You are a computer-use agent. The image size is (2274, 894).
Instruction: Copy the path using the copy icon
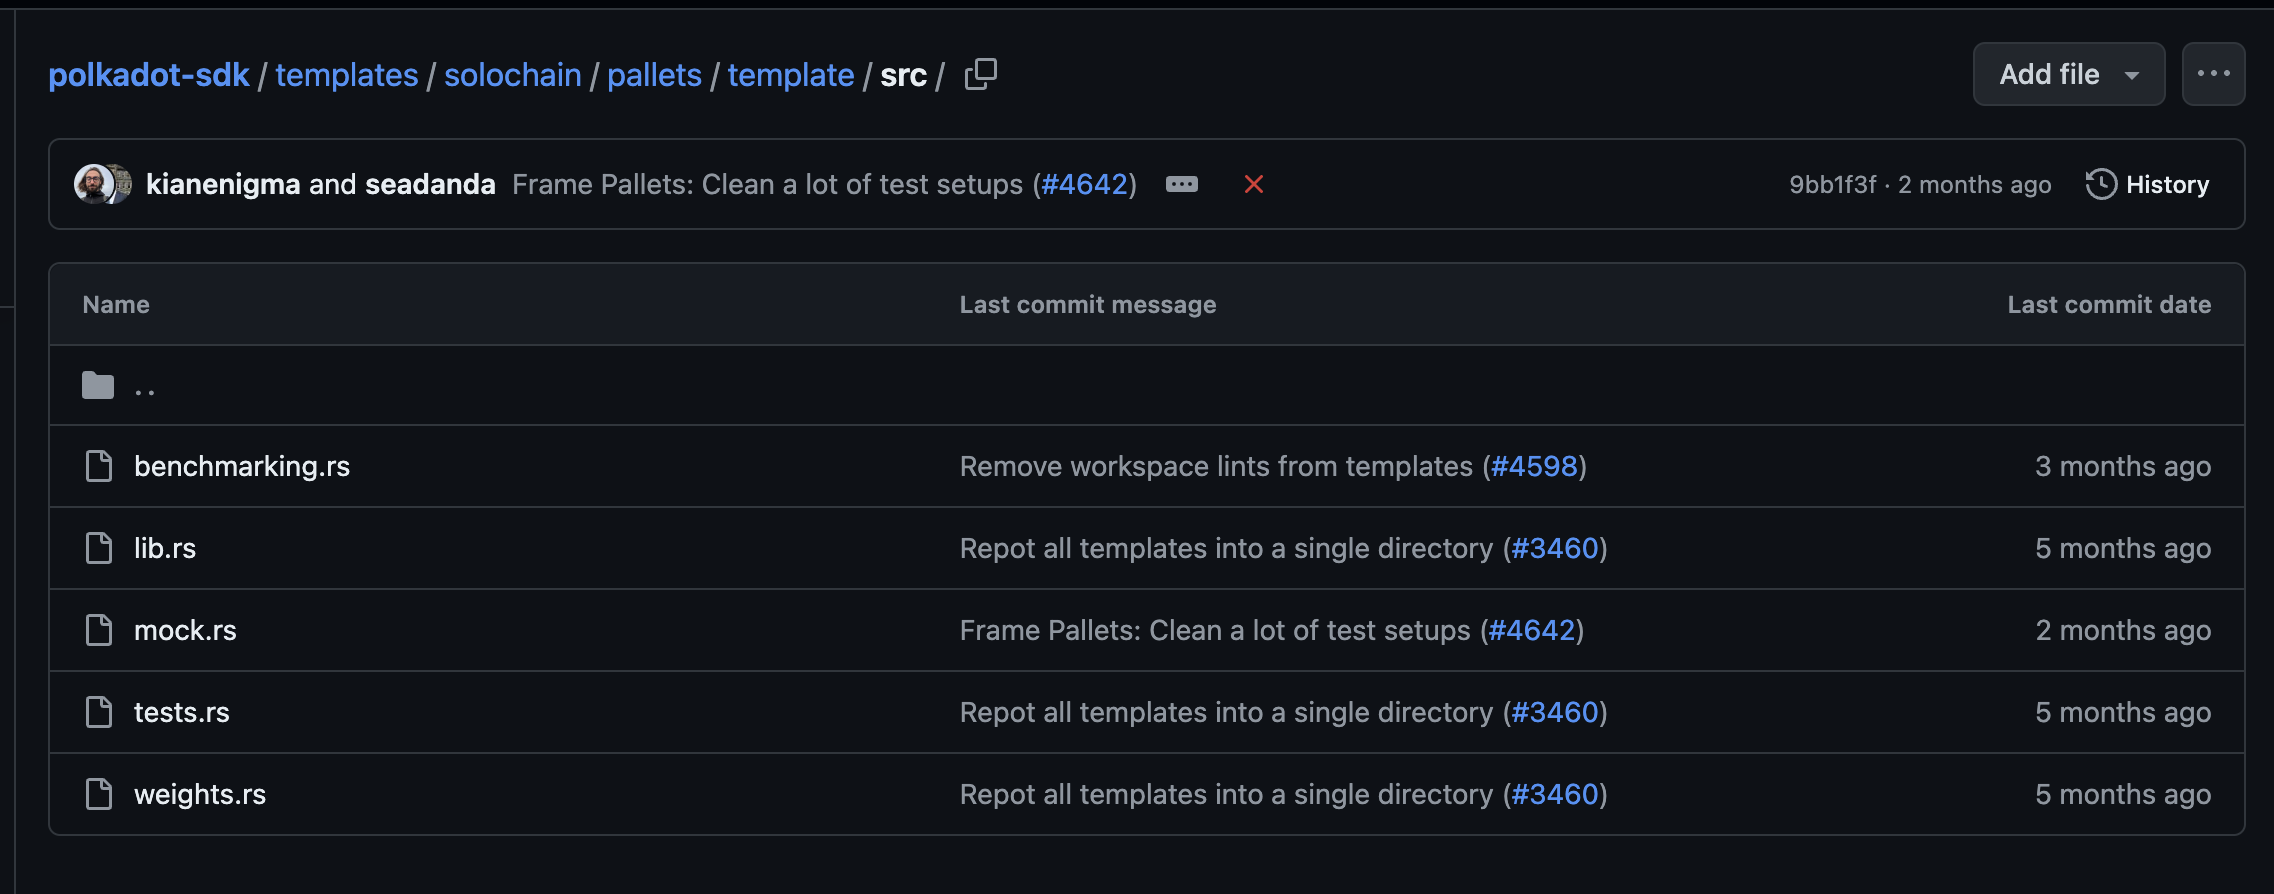[980, 74]
